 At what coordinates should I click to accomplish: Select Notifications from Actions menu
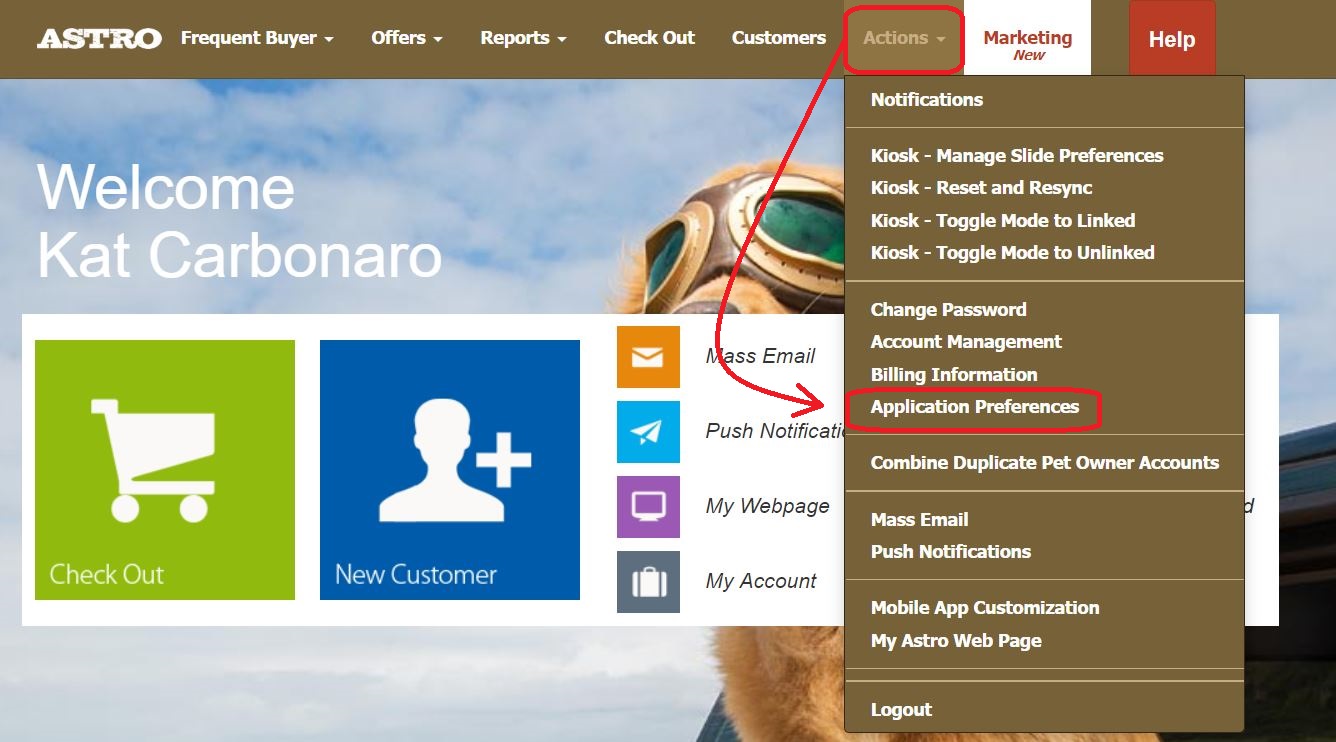point(927,100)
